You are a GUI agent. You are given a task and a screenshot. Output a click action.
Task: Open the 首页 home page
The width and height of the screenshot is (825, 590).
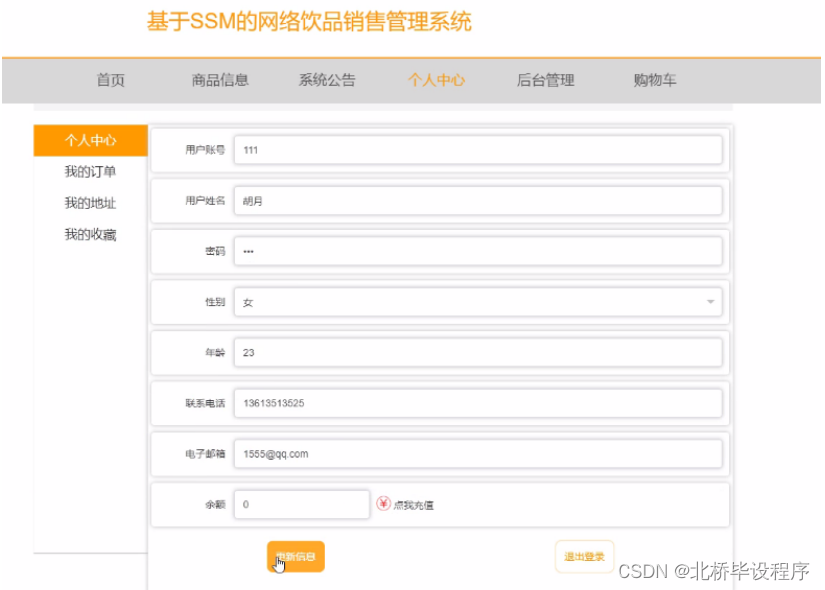pyautogui.click(x=110, y=80)
